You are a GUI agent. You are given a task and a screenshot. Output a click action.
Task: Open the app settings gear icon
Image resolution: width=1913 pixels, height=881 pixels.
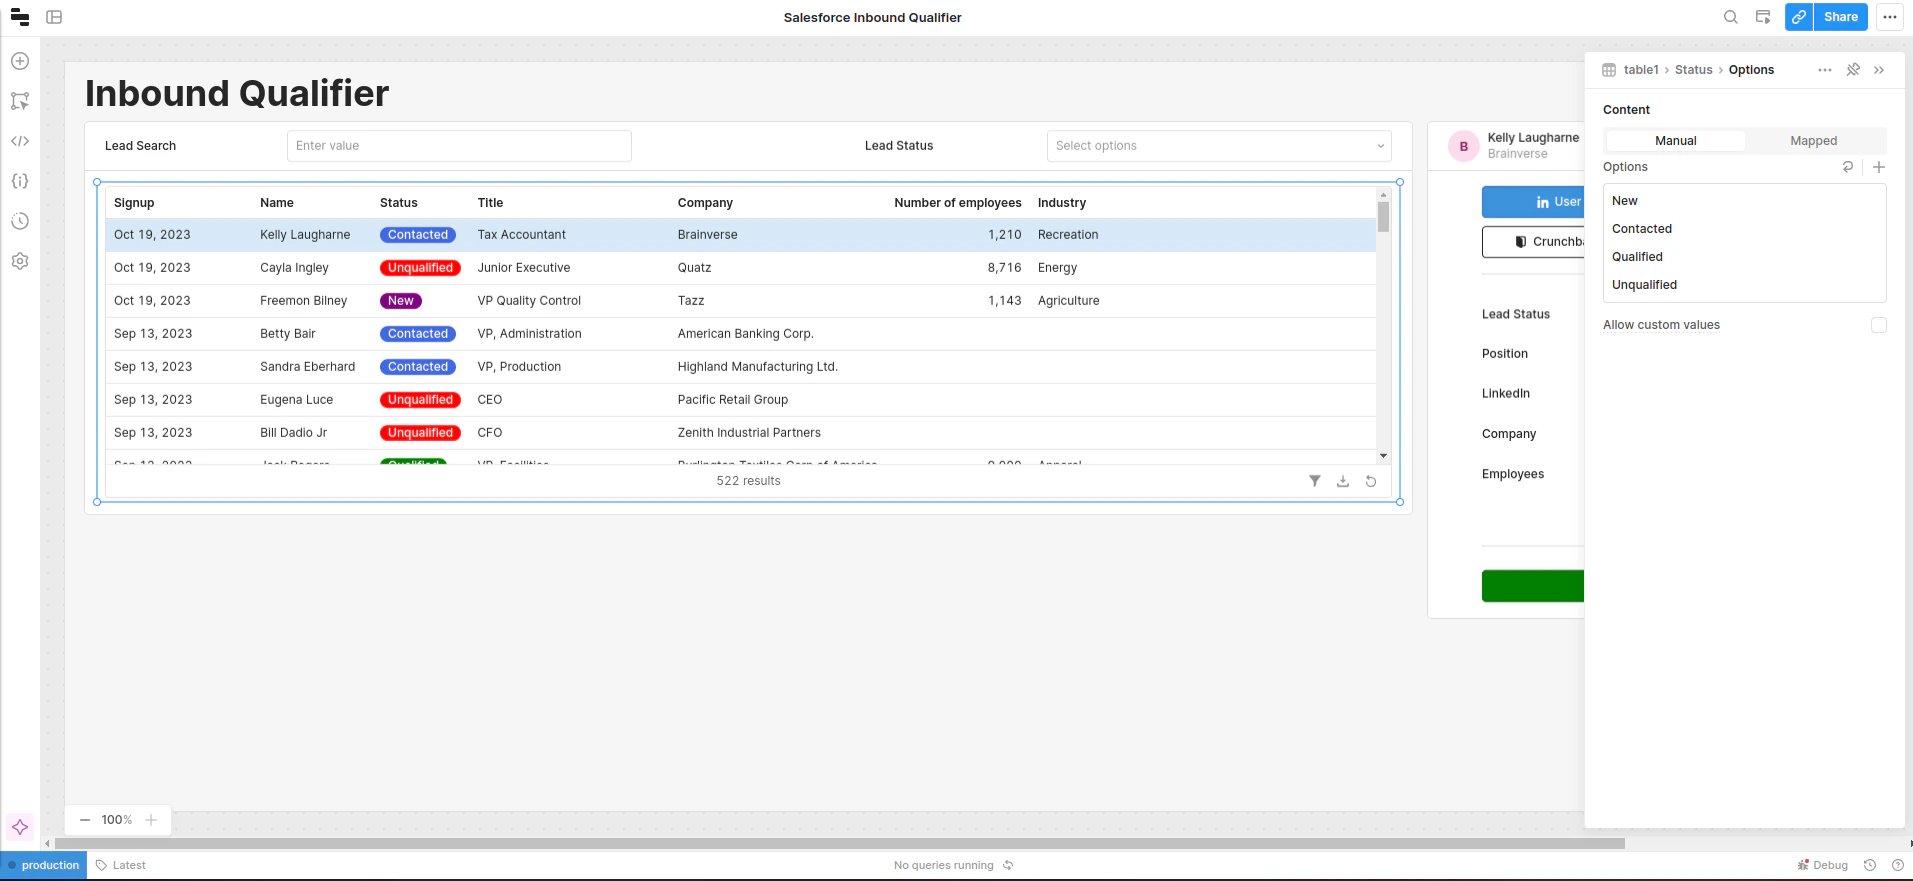[x=20, y=261]
